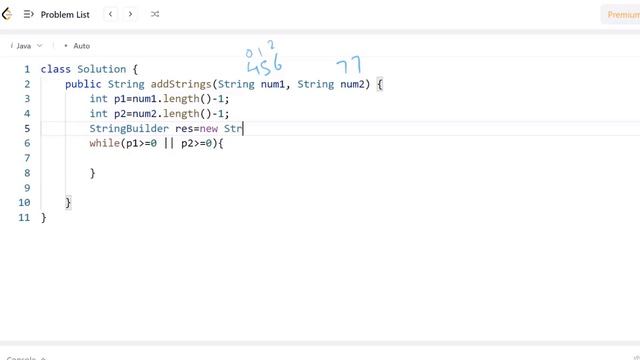Click the closing brace on line 8
The height and width of the screenshot is (360, 640).
[93, 173]
